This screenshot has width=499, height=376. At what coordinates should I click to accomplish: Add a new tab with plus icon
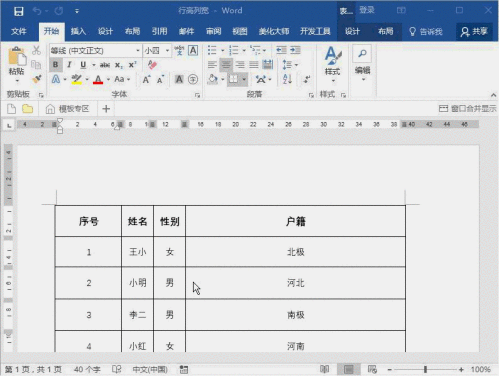point(106,109)
